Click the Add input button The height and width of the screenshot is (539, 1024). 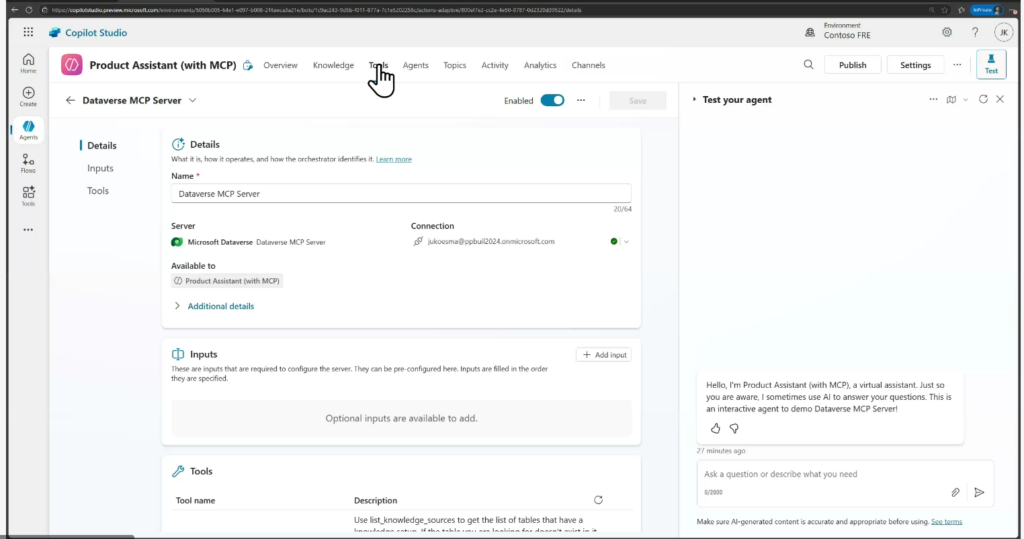pyautogui.click(x=604, y=355)
